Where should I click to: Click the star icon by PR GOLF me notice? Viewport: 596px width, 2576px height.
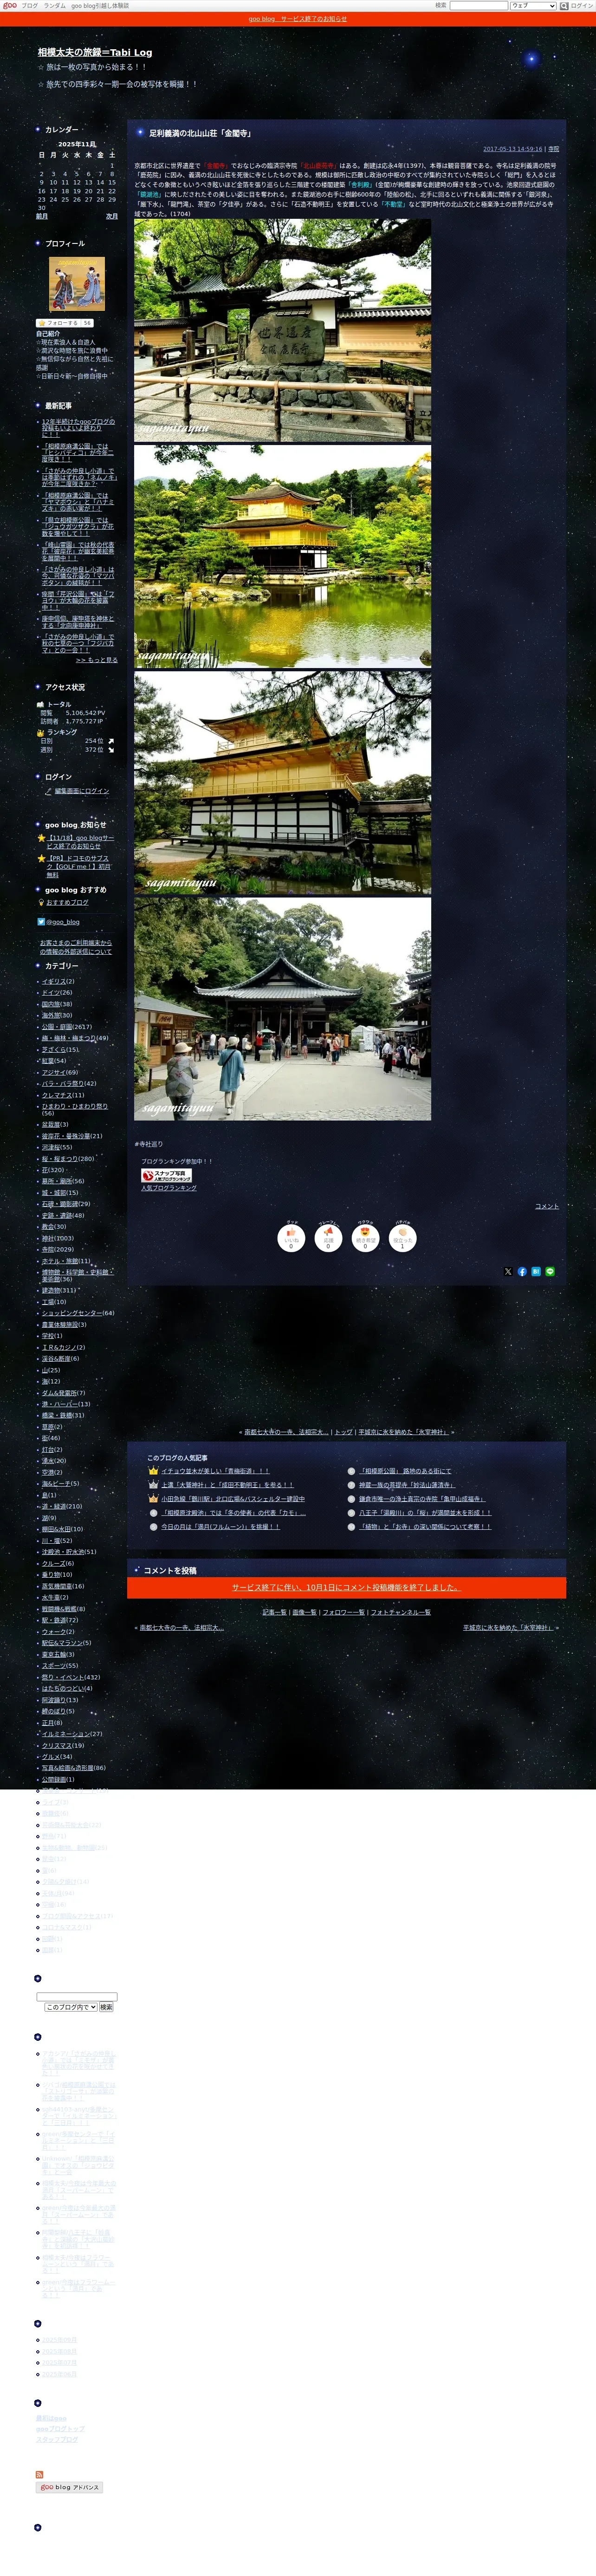42,858
